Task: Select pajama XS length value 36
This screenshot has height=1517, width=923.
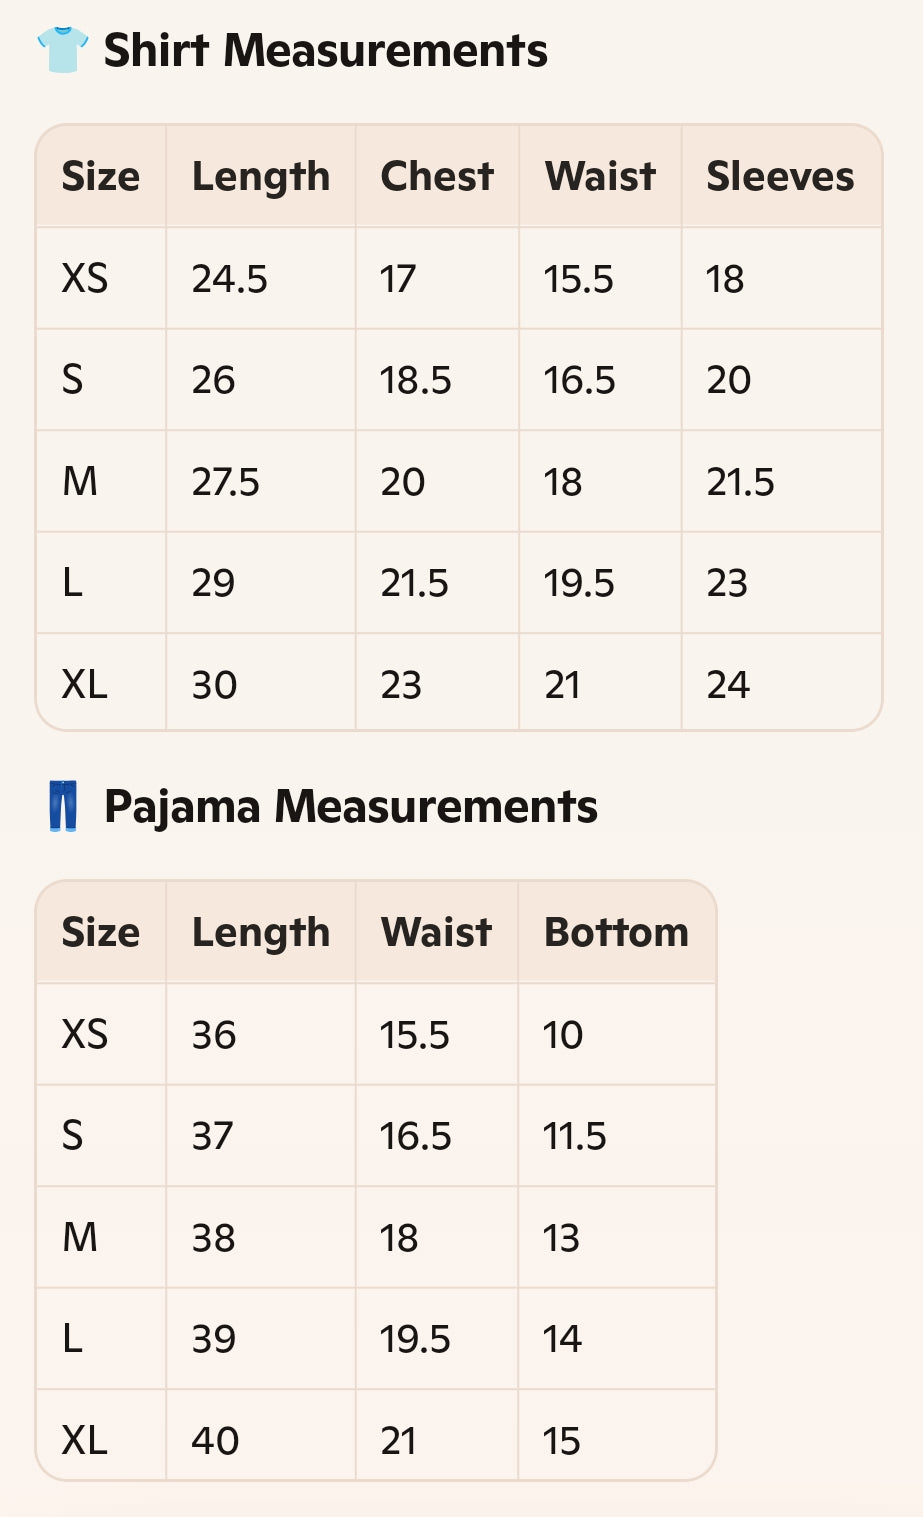Action: pos(214,1035)
